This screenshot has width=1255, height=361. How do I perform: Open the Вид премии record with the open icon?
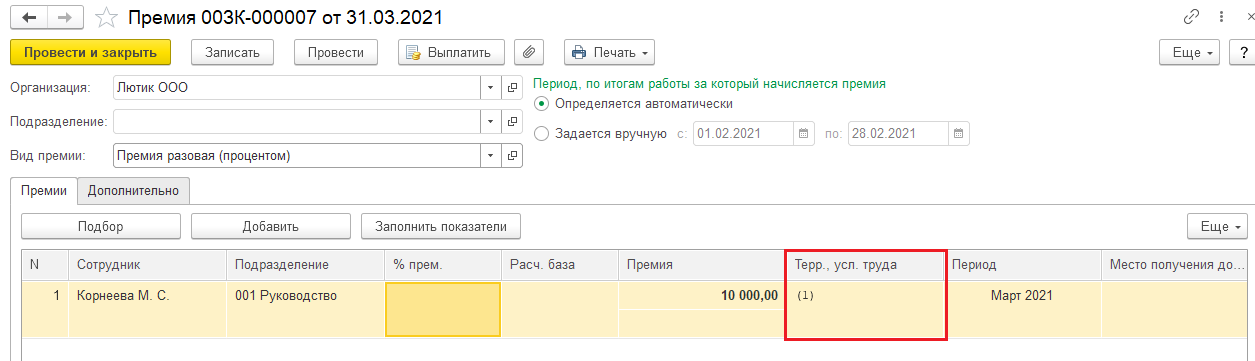(513, 156)
